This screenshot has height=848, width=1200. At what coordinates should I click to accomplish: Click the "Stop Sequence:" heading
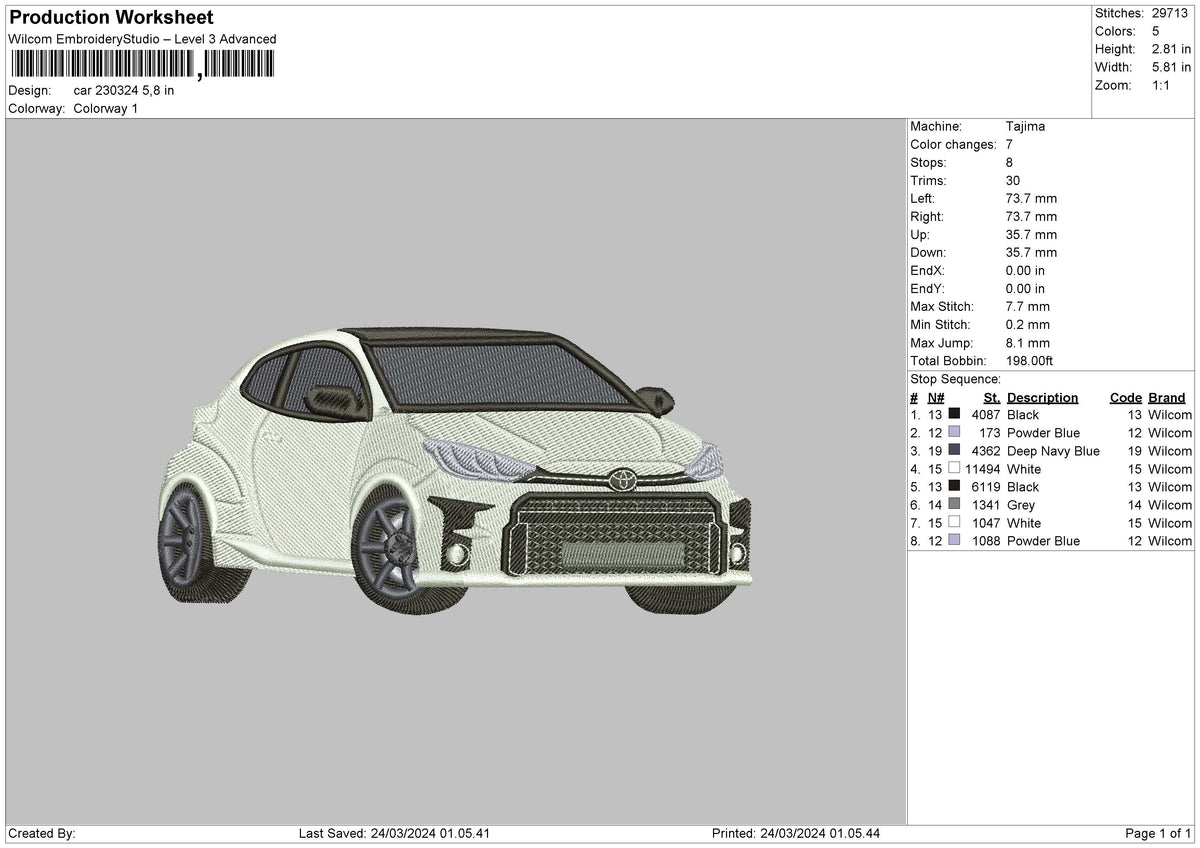click(955, 379)
